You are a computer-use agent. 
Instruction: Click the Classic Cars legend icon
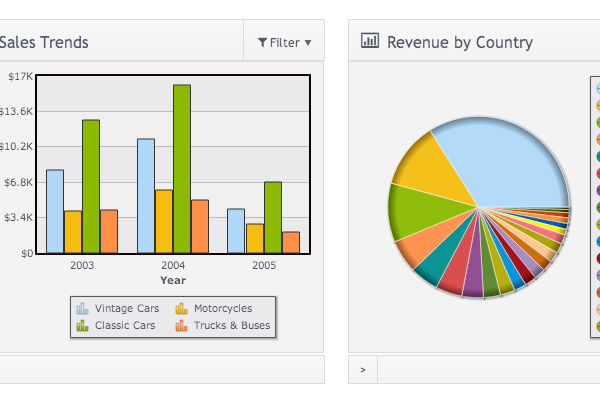click(x=82, y=326)
